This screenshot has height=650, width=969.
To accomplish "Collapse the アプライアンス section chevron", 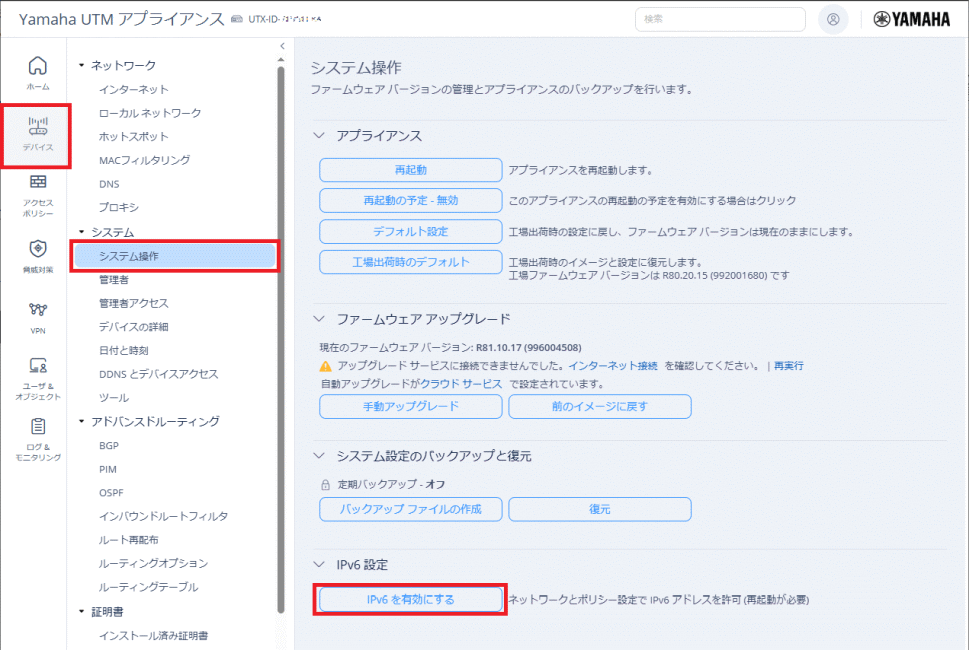I will (320, 135).
